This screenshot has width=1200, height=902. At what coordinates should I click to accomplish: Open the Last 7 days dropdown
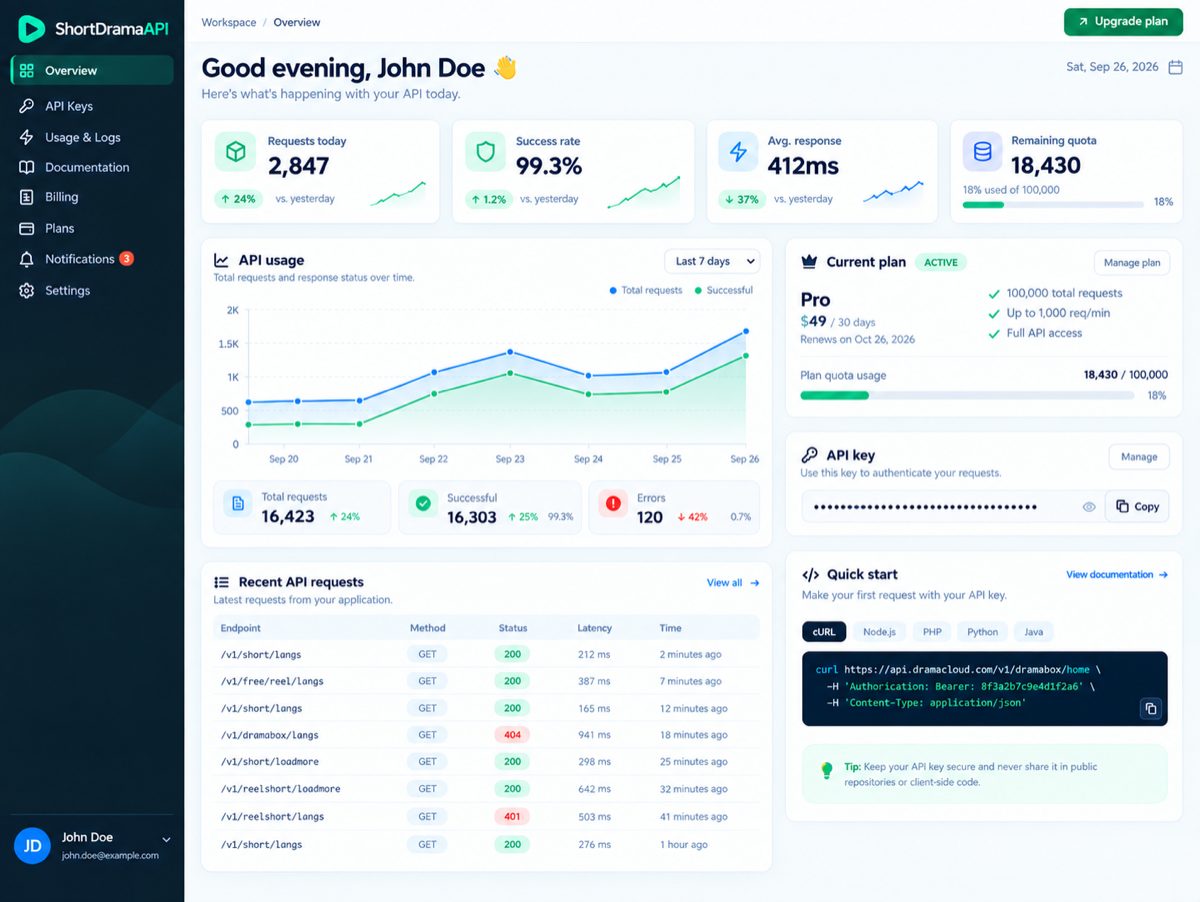(712, 261)
